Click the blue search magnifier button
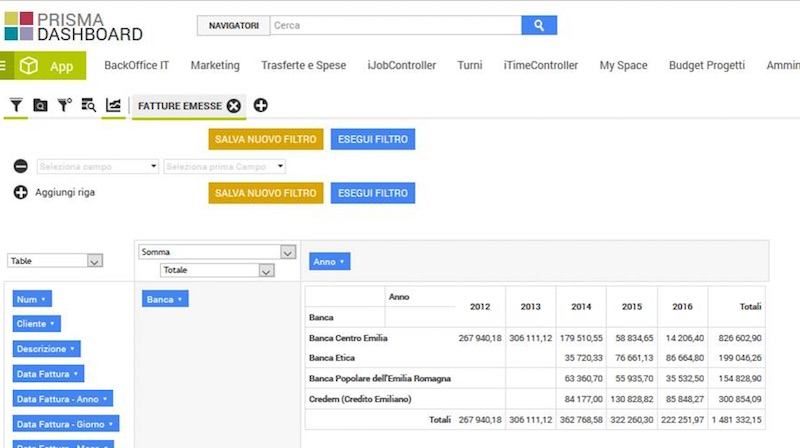This screenshot has height=448, width=800. pos(539,25)
